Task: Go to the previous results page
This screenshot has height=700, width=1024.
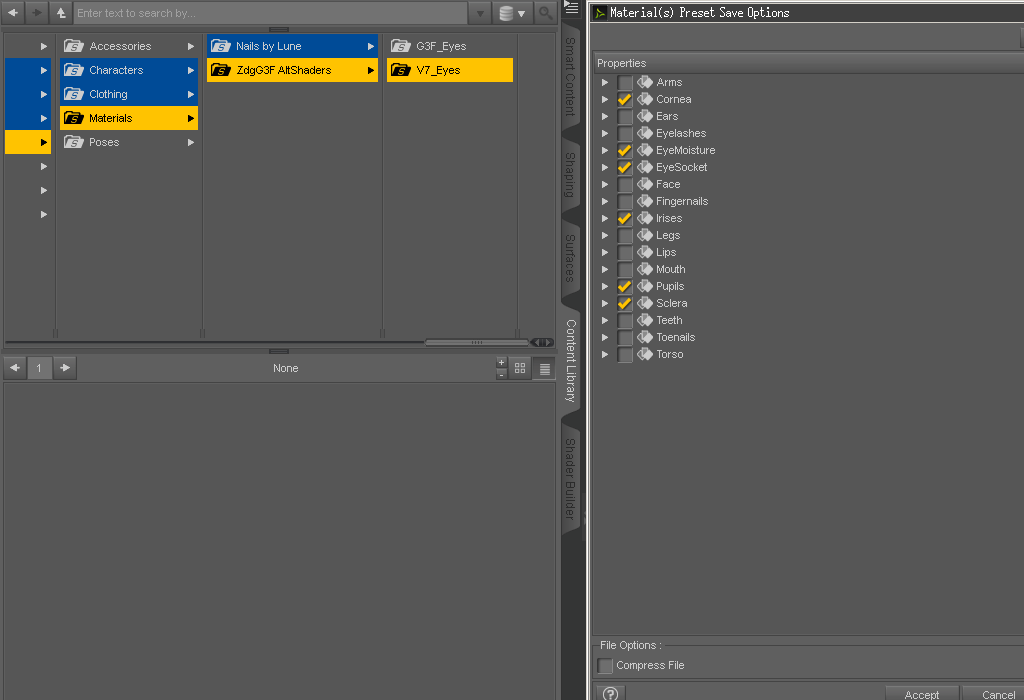Action: (14, 368)
